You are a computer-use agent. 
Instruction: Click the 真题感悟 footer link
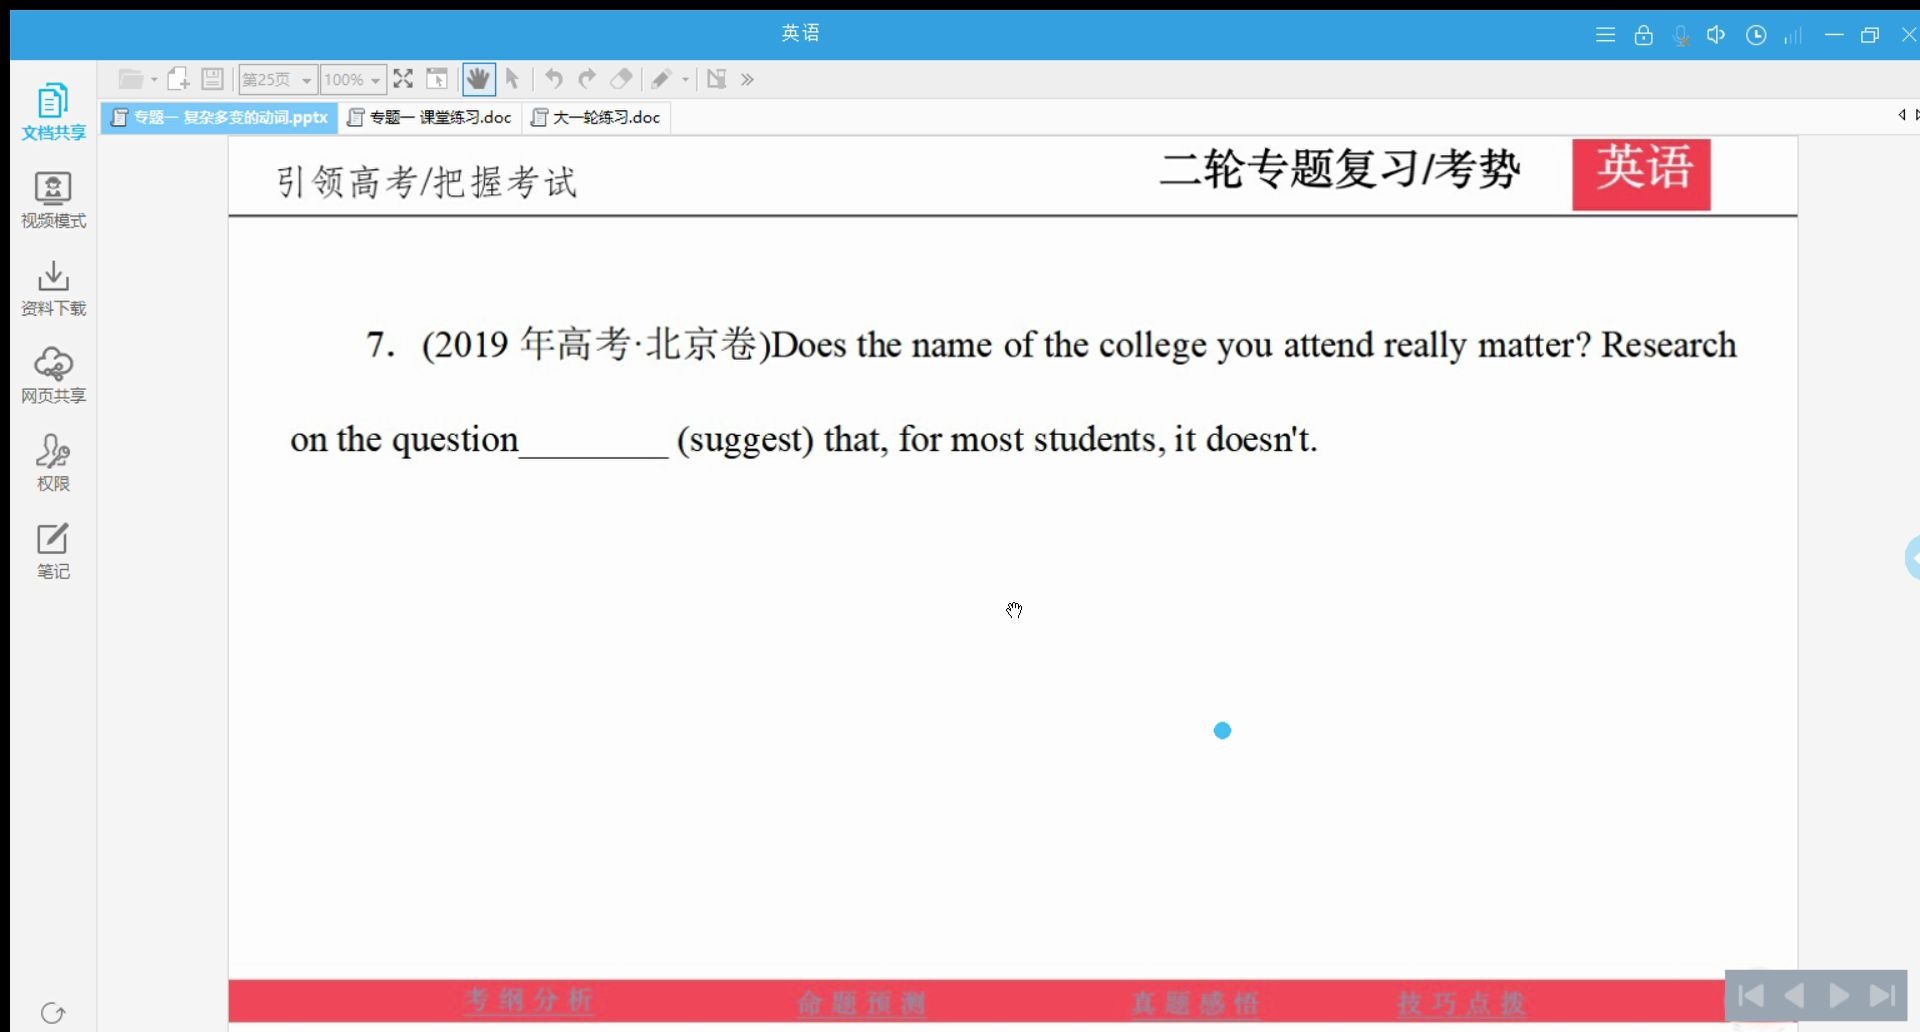(x=1195, y=1002)
